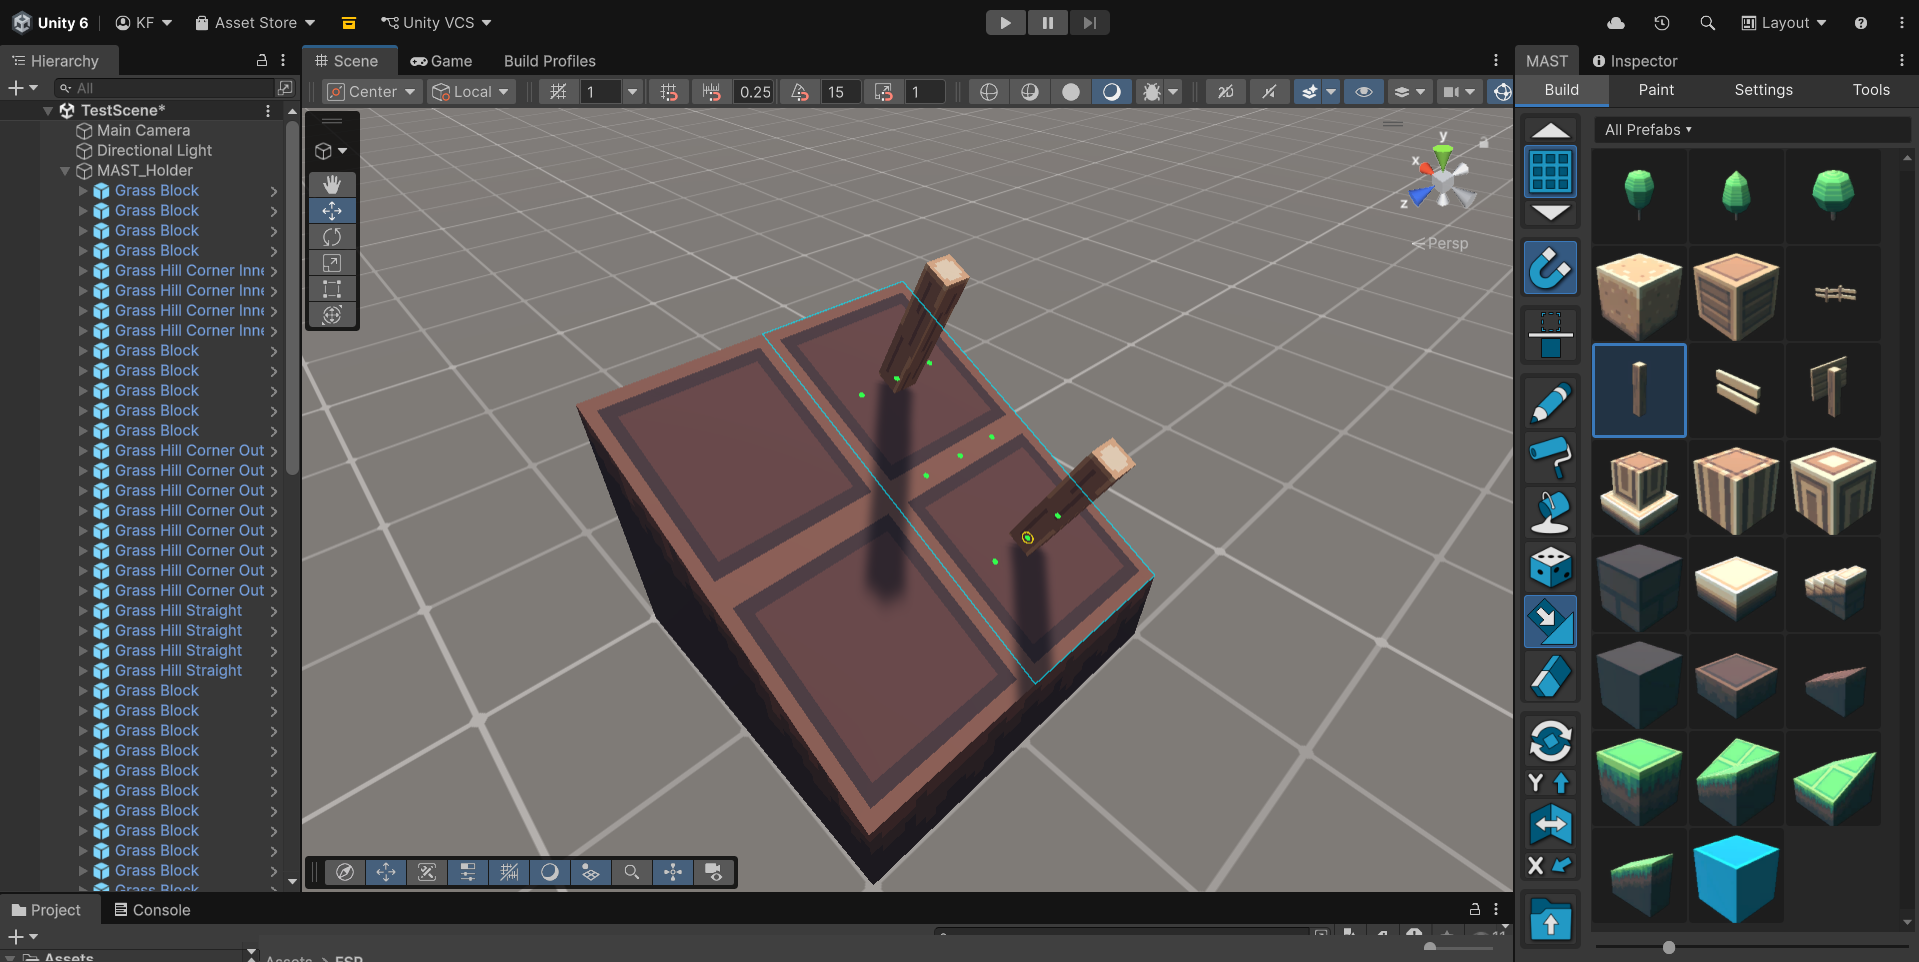This screenshot has width=1919, height=962.
Task: Move MAST grid up with arrow
Action: (1550, 130)
